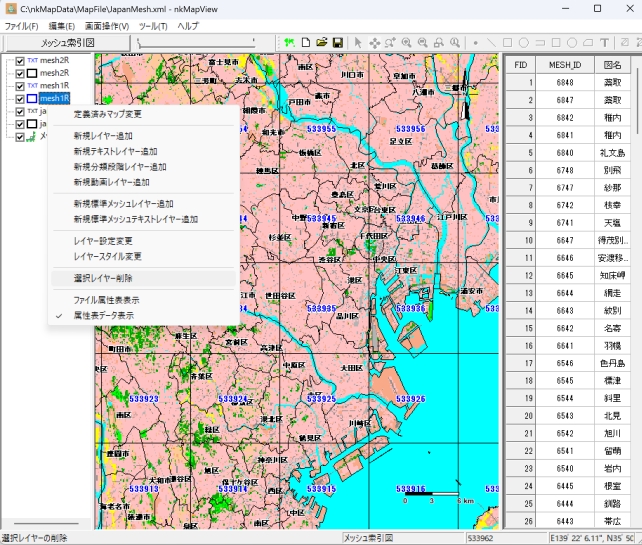This screenshot has height=545, width=642.
Task: Click the New file icon in toolbar
Action: click(x=306, y=43)
